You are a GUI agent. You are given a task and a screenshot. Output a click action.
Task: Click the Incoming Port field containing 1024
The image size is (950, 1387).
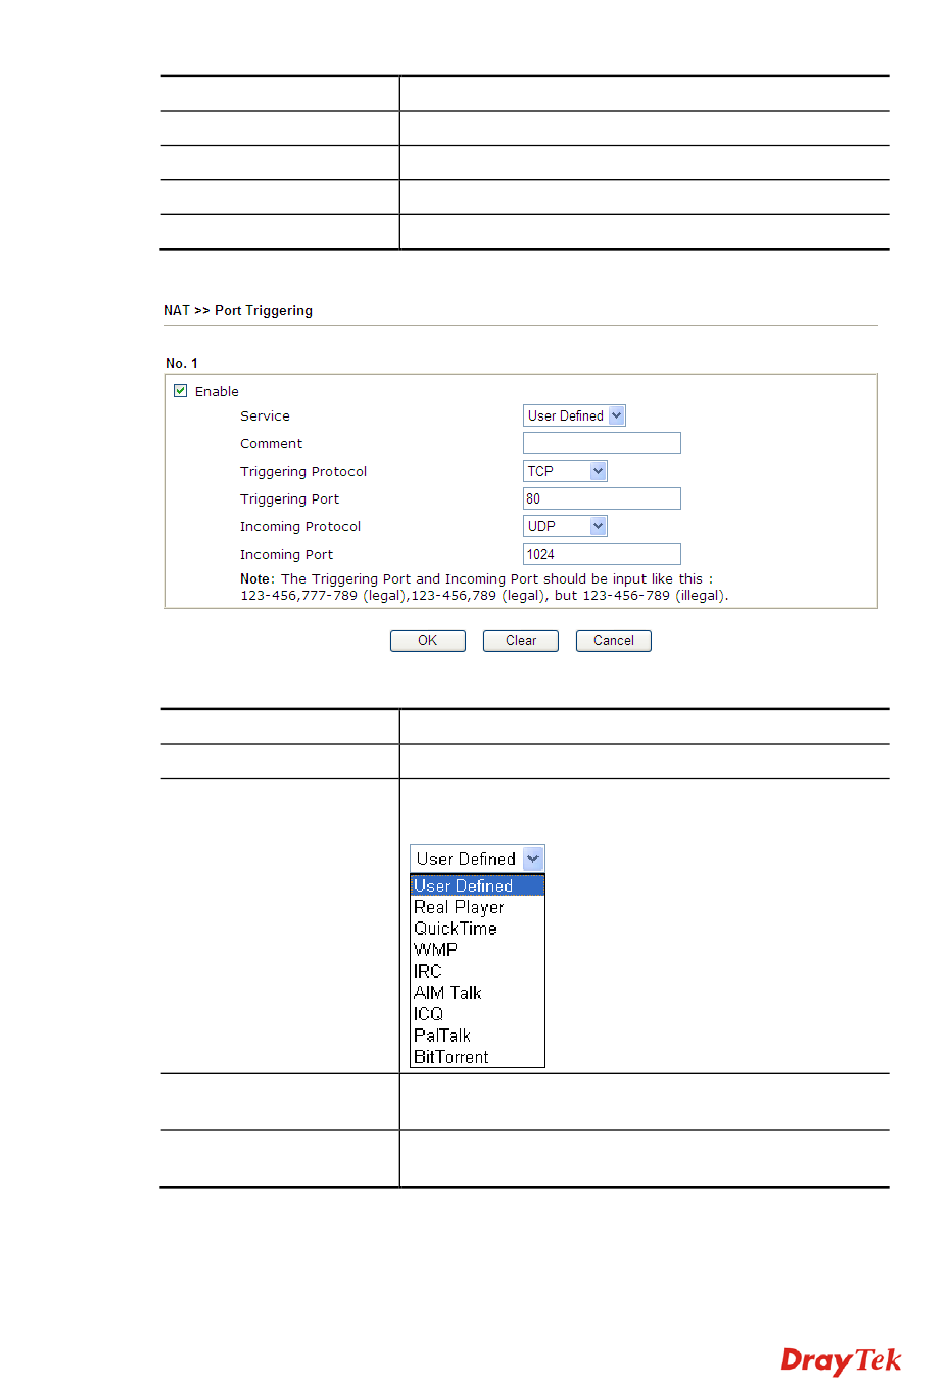[x=601, y=554]
